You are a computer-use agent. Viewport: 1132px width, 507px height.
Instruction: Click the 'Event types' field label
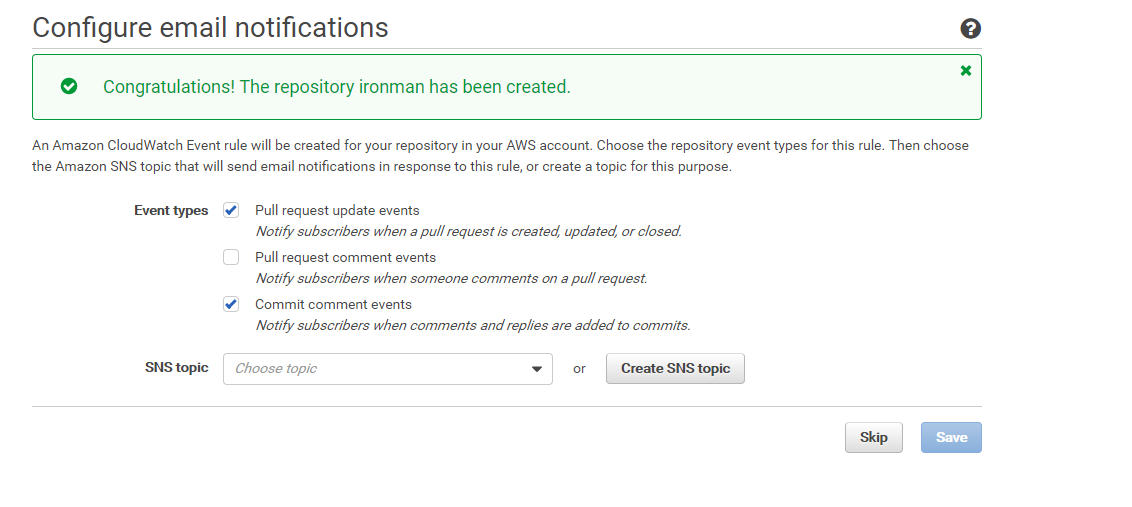[171, 211]
